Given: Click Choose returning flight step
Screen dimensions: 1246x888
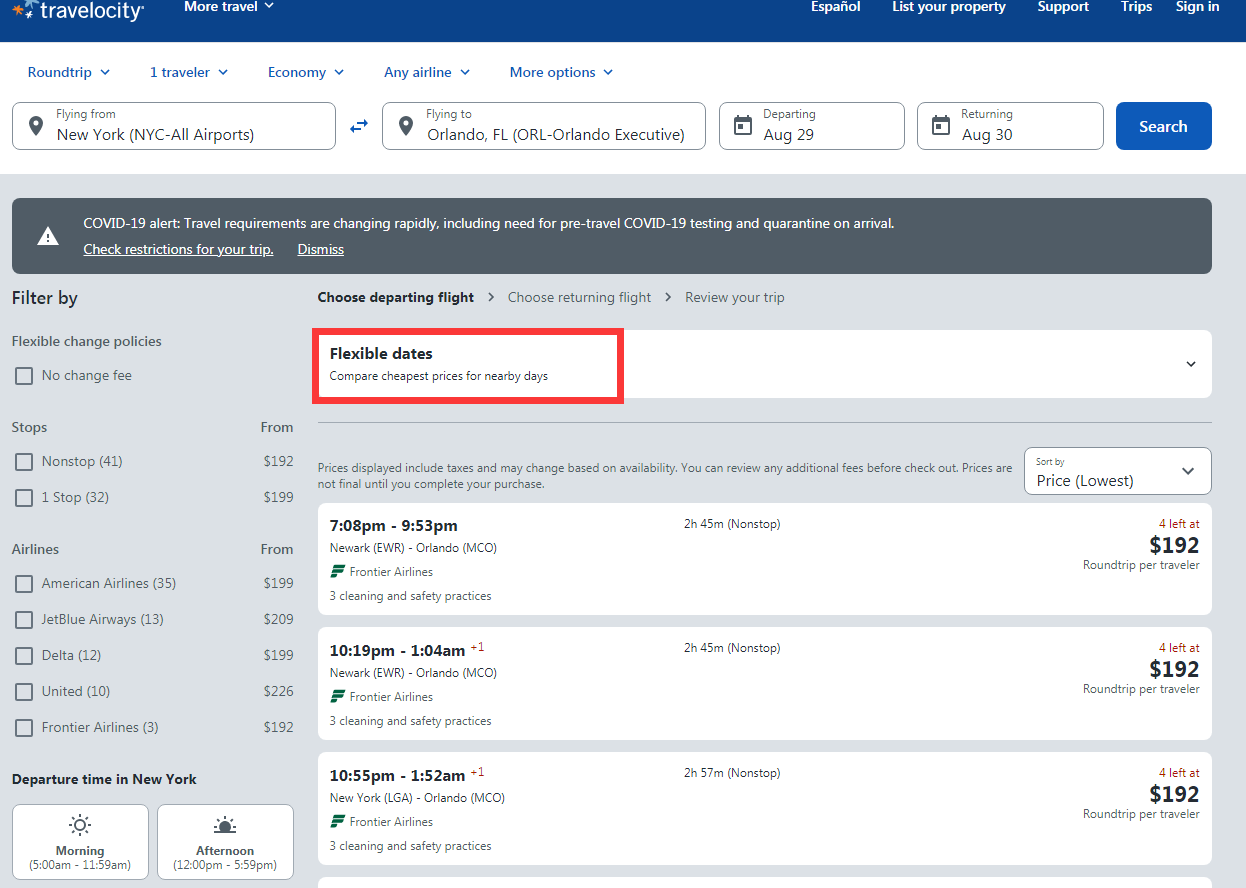Looking at the screenshot, I should click(579, 297).
